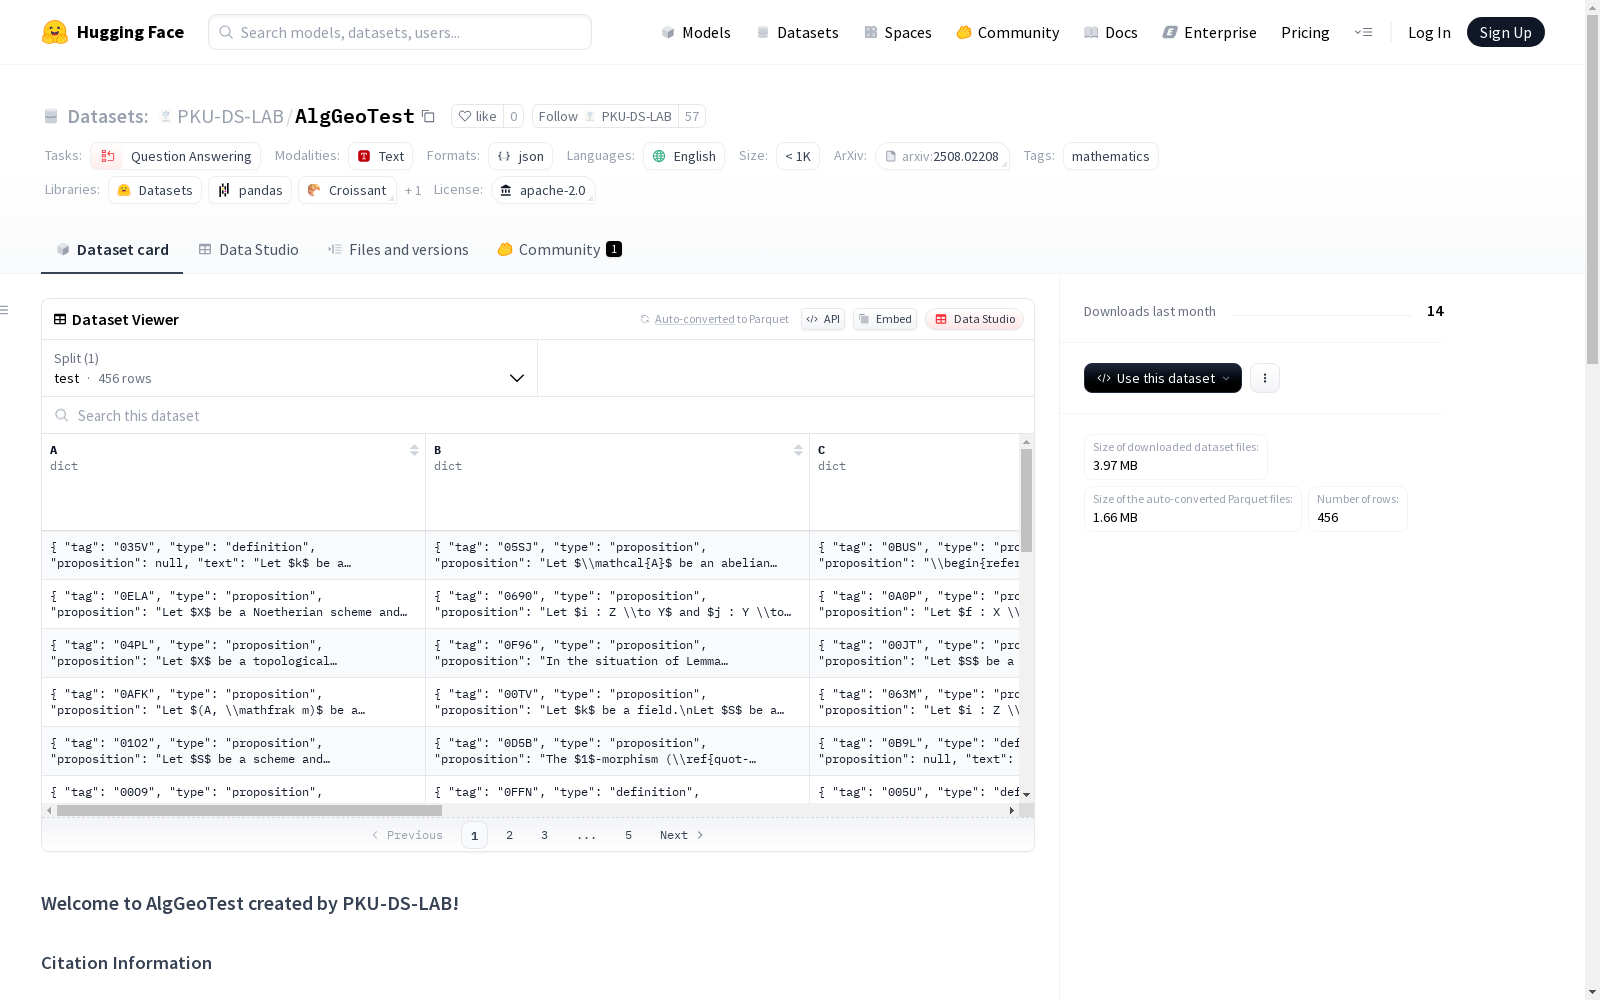This screenshot has height=1000, width=1600.
Task: Go to page 2 of the viewer
Action: click(509, 835)
